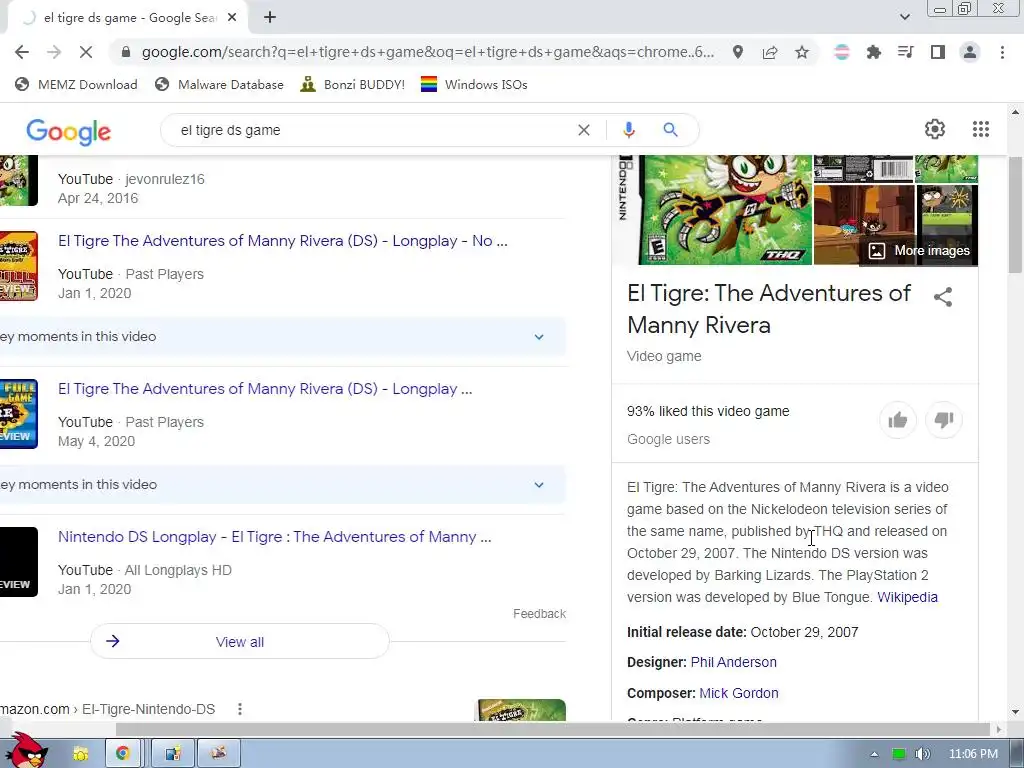
Task: Open the volume control in system tray
Action: pyautogui.click(x=922, y=754)
